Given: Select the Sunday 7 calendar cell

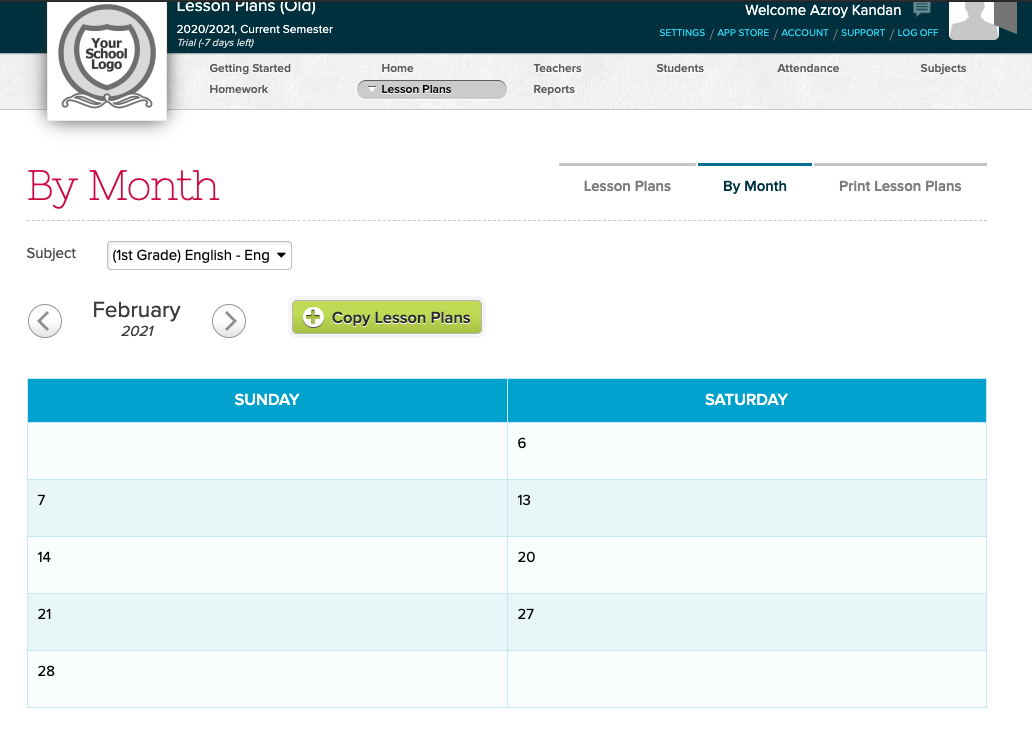Looking at the screenshot, I should (267, 508).
